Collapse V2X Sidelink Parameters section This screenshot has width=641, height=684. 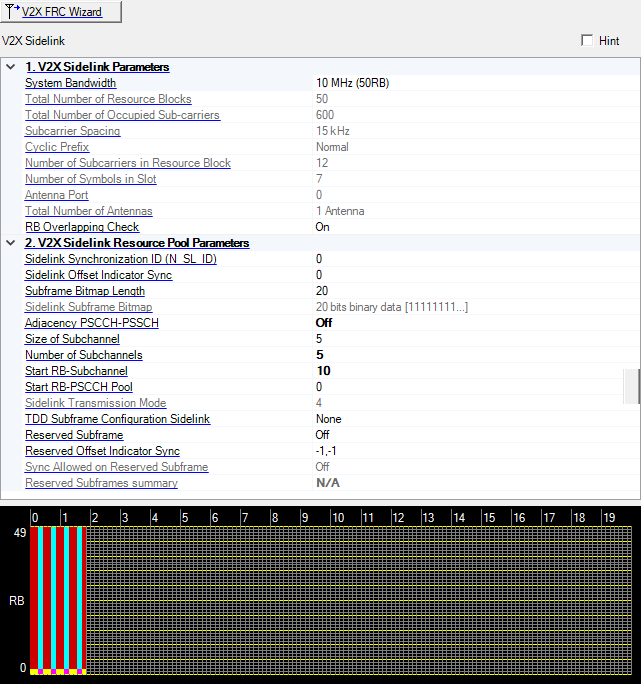[x=11, y=67]
